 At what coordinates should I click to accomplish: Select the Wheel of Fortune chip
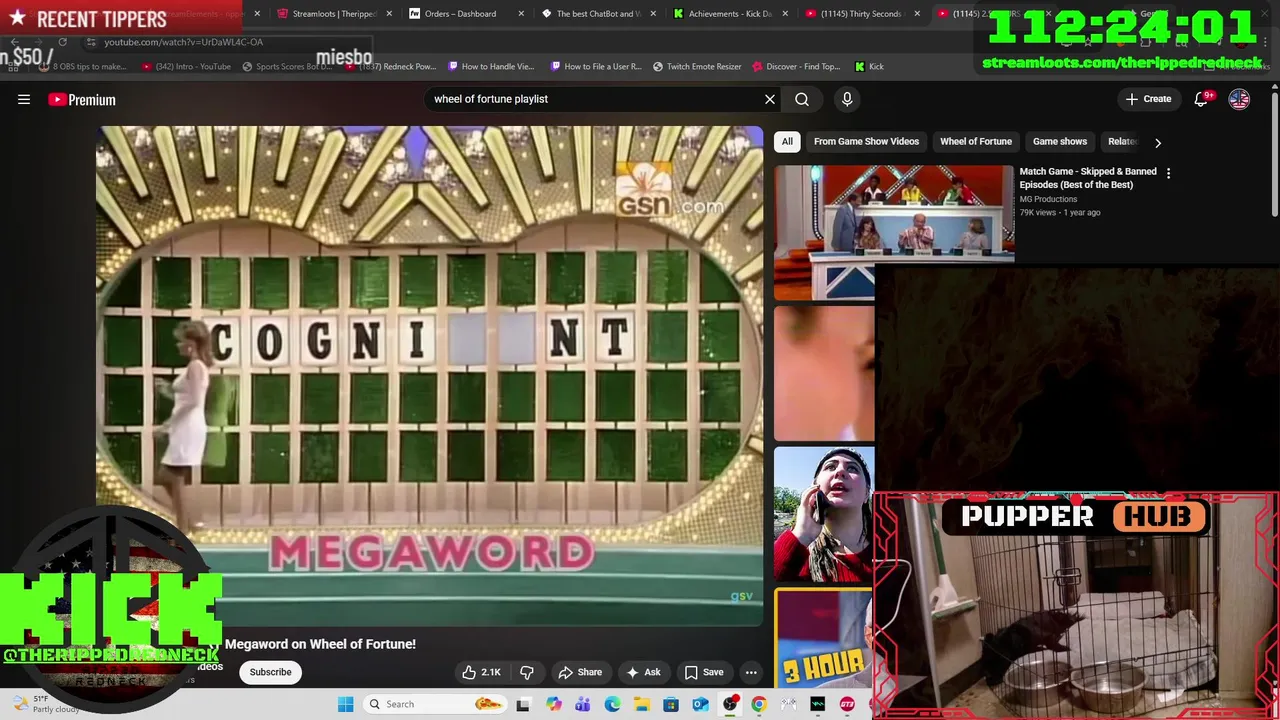click(976, 141)
